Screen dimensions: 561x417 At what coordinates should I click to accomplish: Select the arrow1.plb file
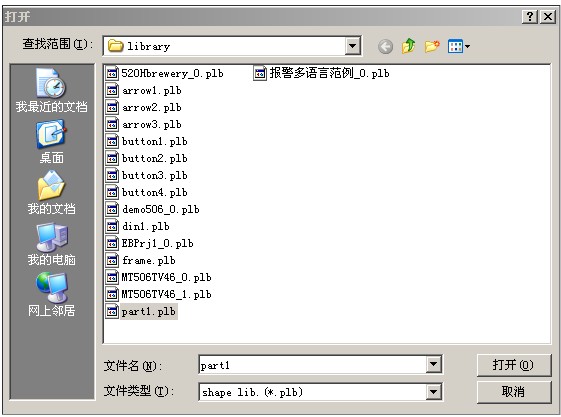(144, 90)
